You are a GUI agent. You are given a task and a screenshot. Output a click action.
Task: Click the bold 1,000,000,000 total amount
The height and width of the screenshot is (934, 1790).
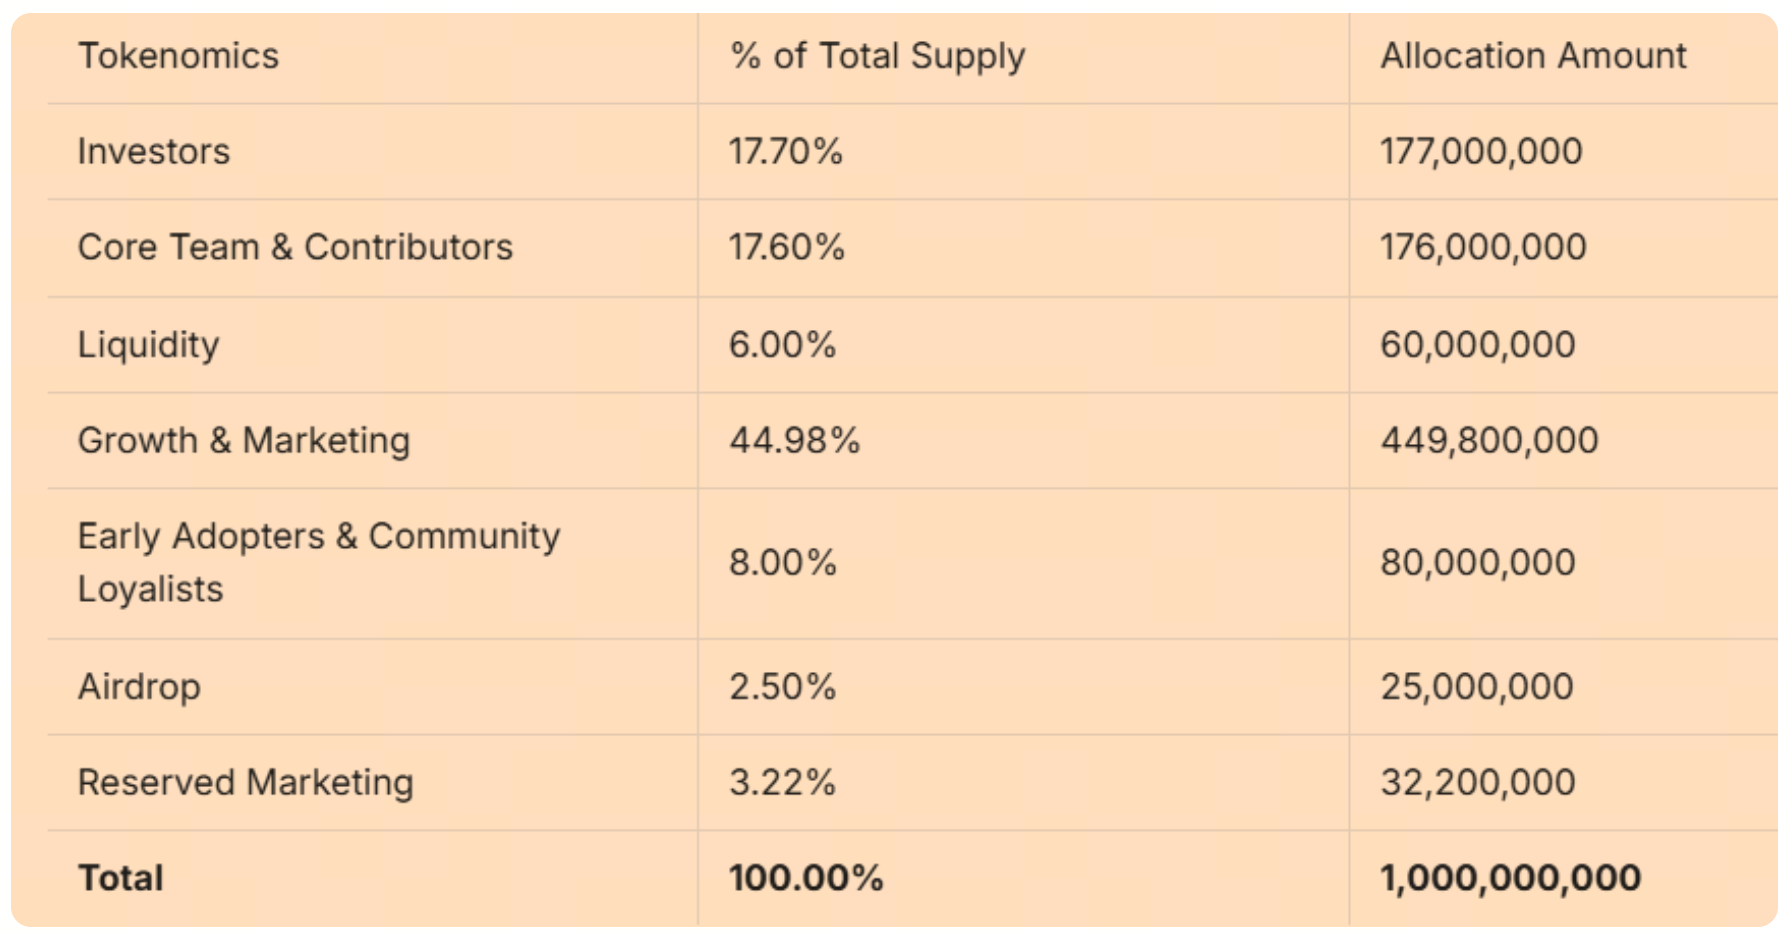click(1510, 877)
